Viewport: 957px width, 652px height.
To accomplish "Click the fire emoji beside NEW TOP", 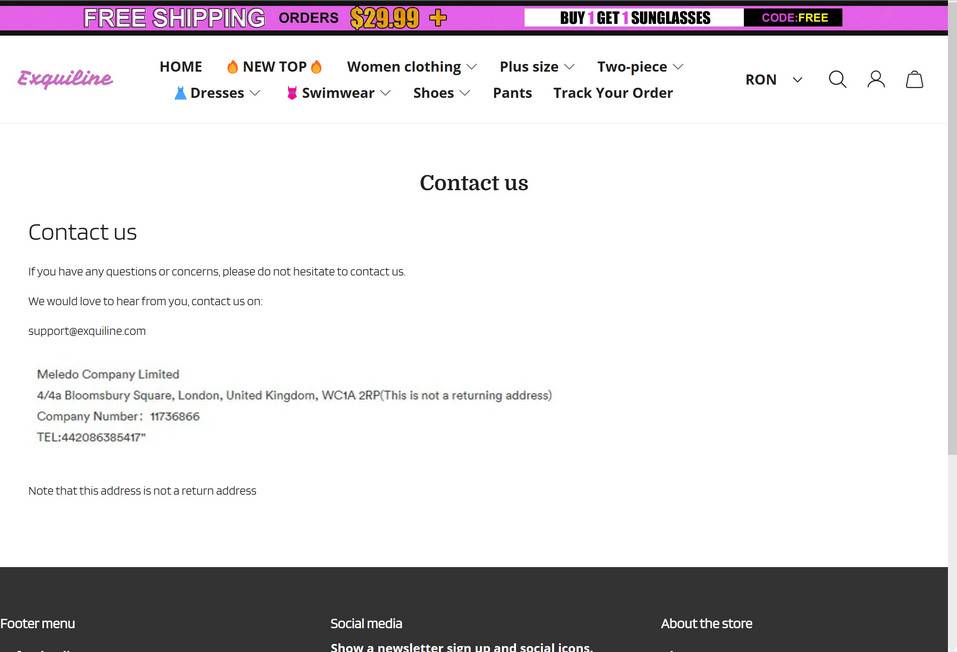I will click(230, 66).
